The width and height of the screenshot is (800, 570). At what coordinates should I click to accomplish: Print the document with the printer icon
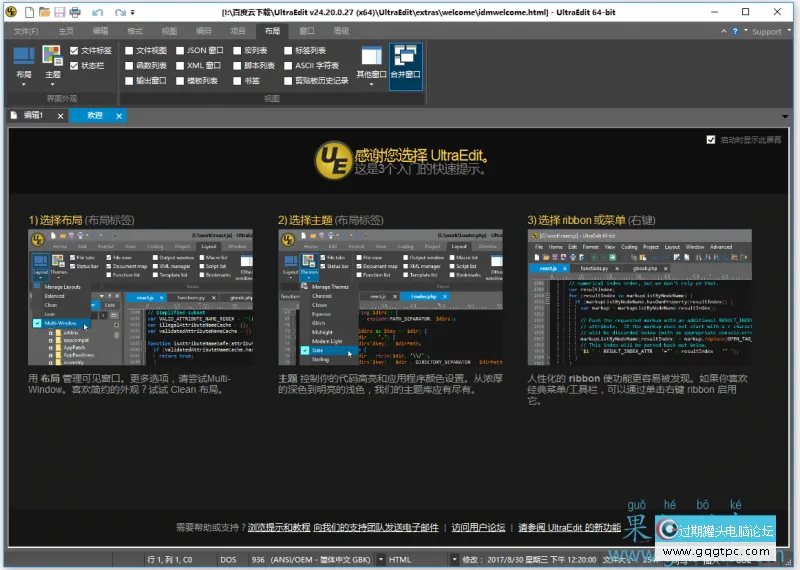pos(75,11)
